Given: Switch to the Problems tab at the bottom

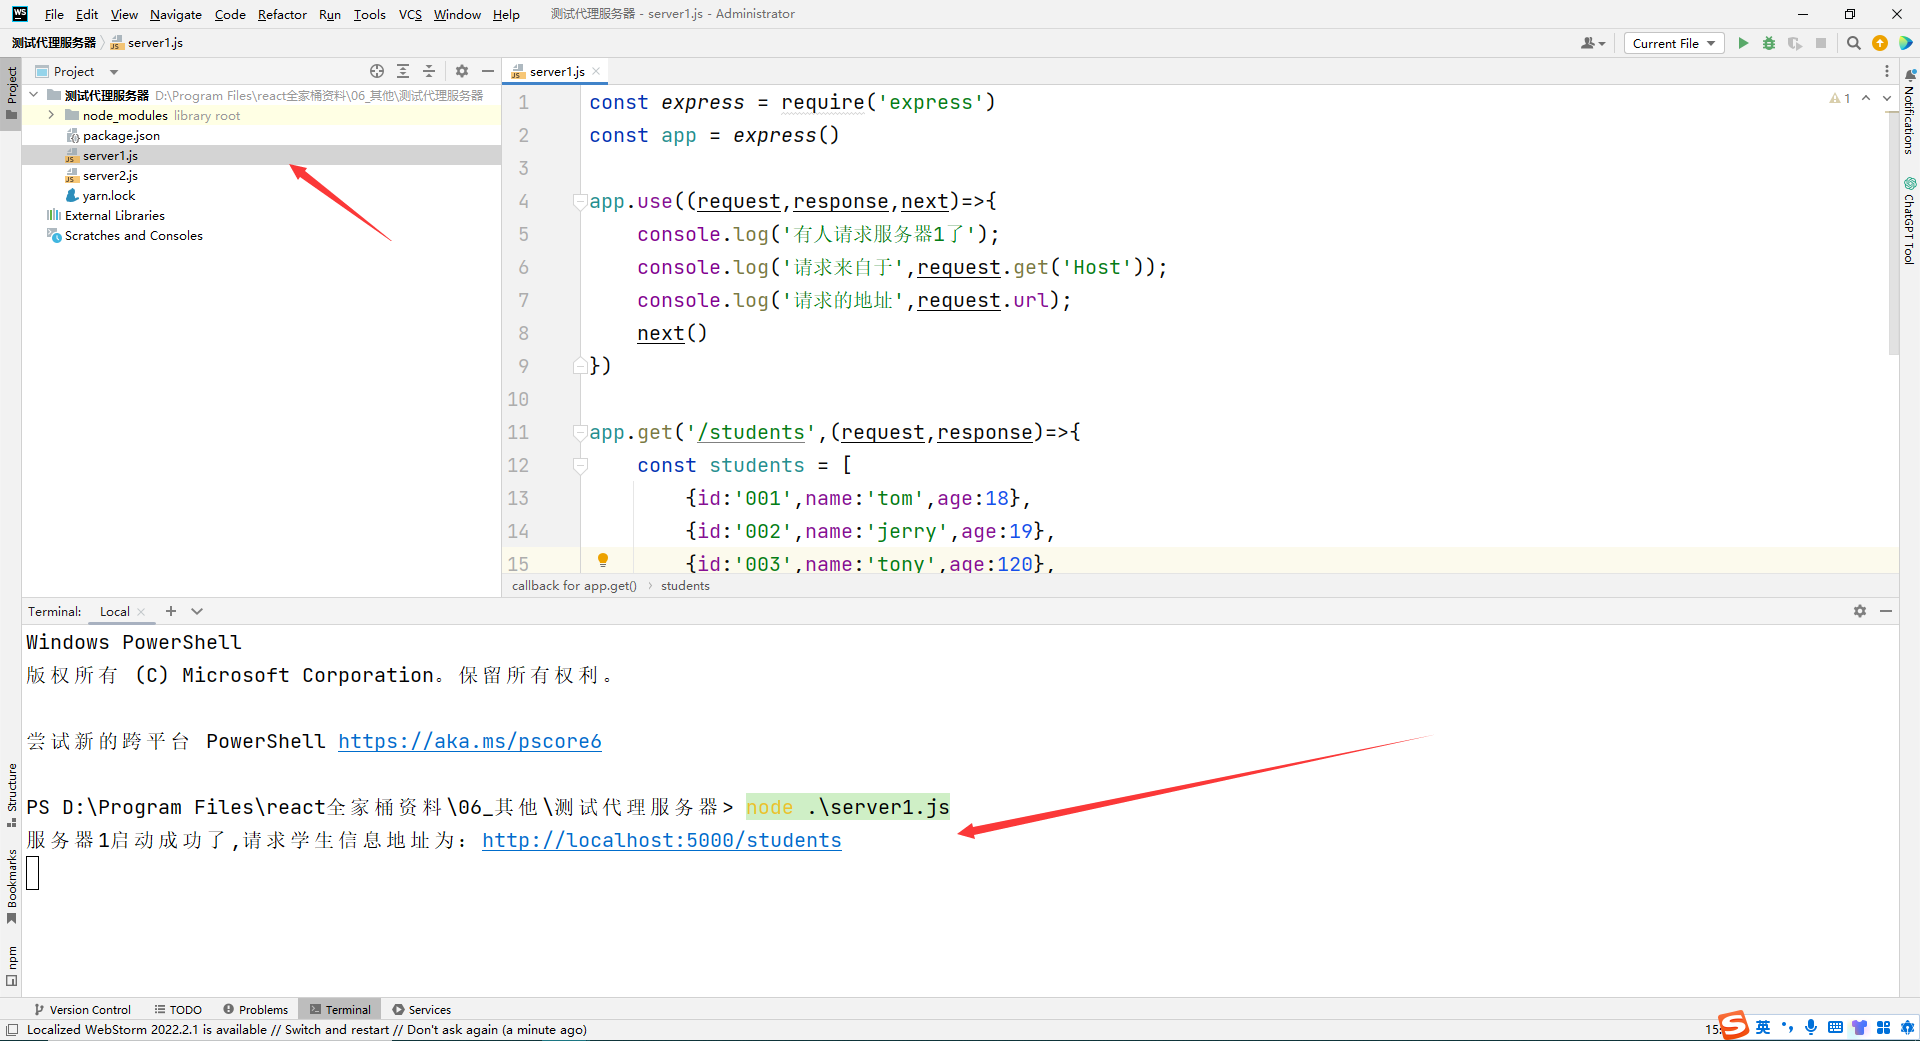Looking at the screenshot, I should pyautogui.click(x=255, y=1009).
